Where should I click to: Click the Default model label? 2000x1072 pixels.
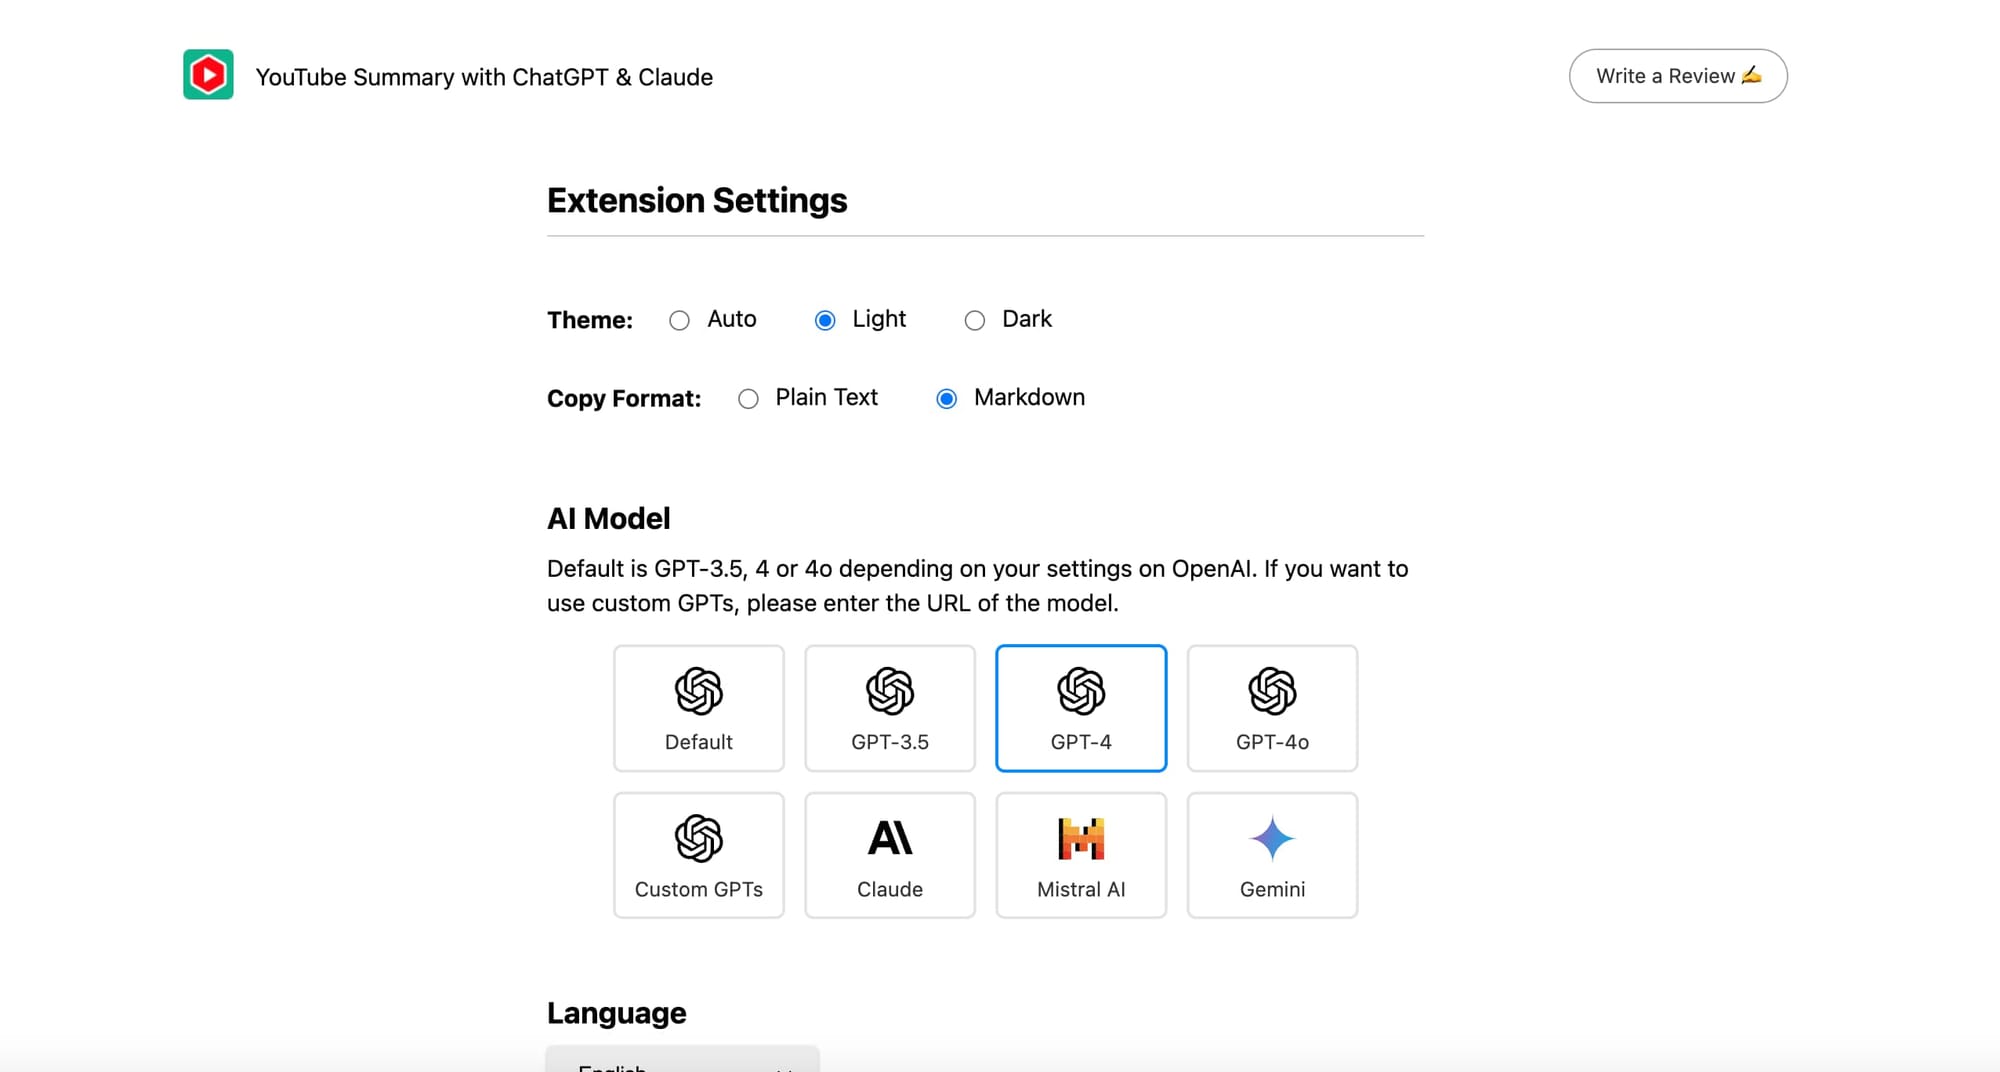pos(699,742)
